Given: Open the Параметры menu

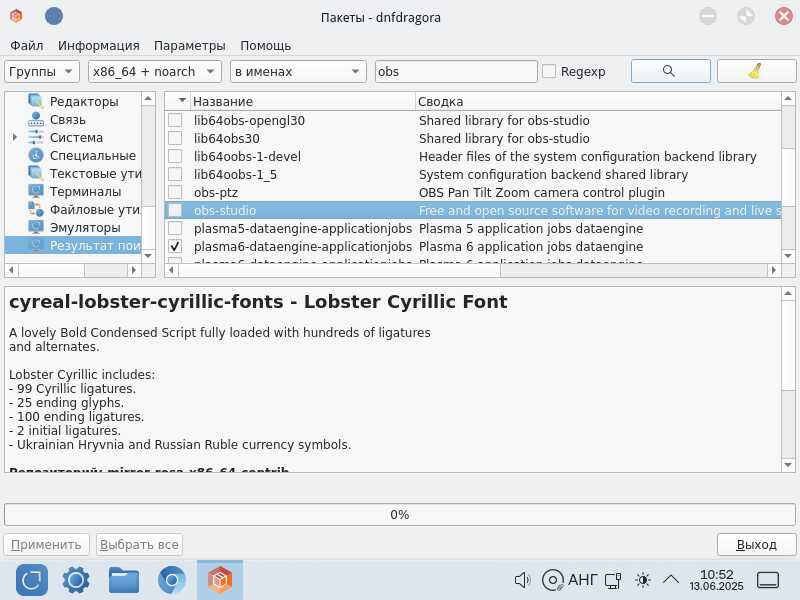Looking at the screenshot, I should click(x=190, y=45).
